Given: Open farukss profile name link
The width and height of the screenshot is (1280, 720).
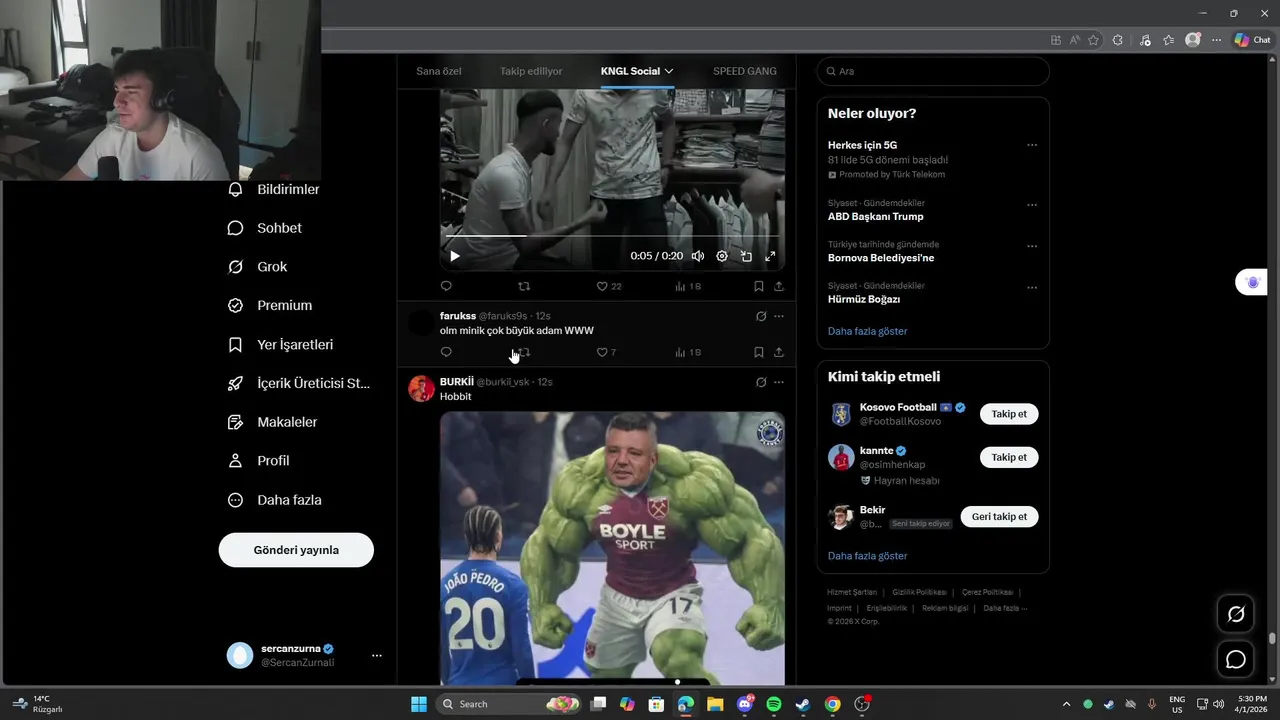Looking at the screenshot, I should (x=457, y=316).
